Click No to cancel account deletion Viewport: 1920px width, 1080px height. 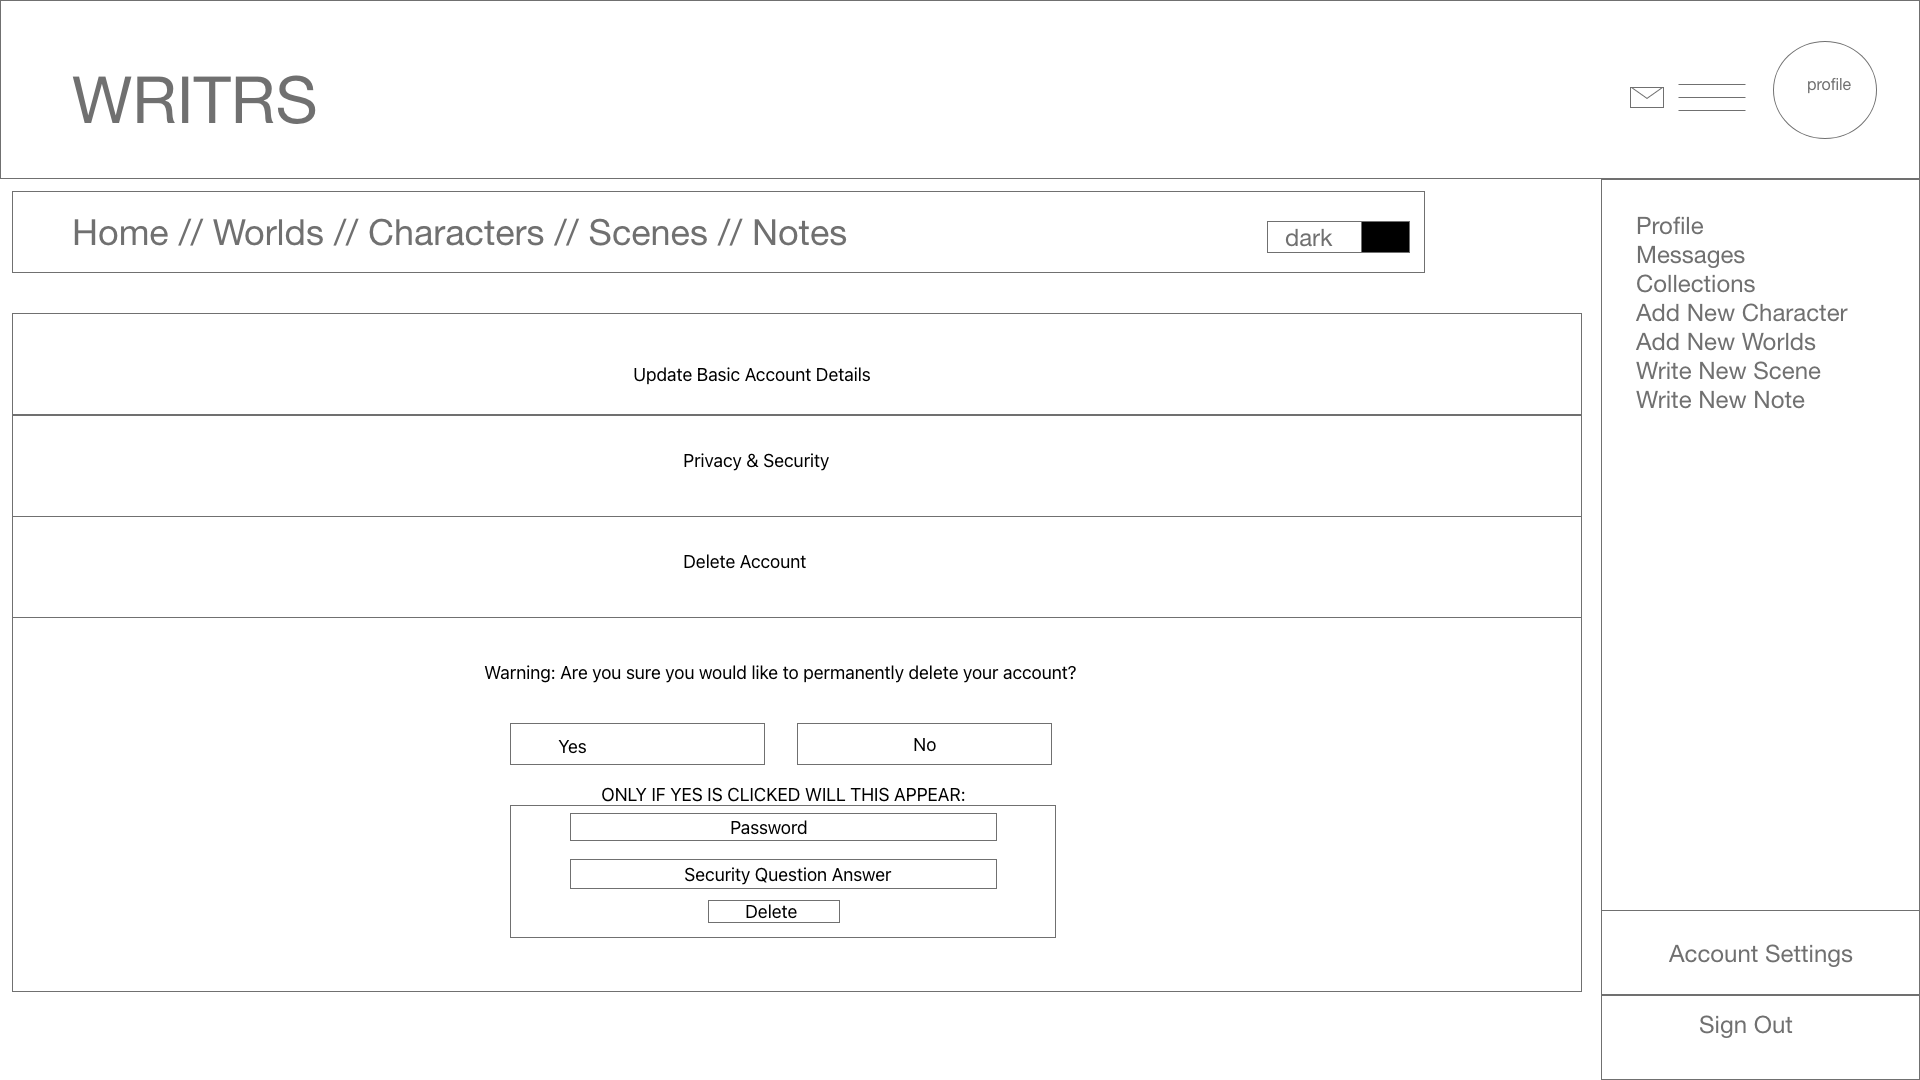(923, 744)
